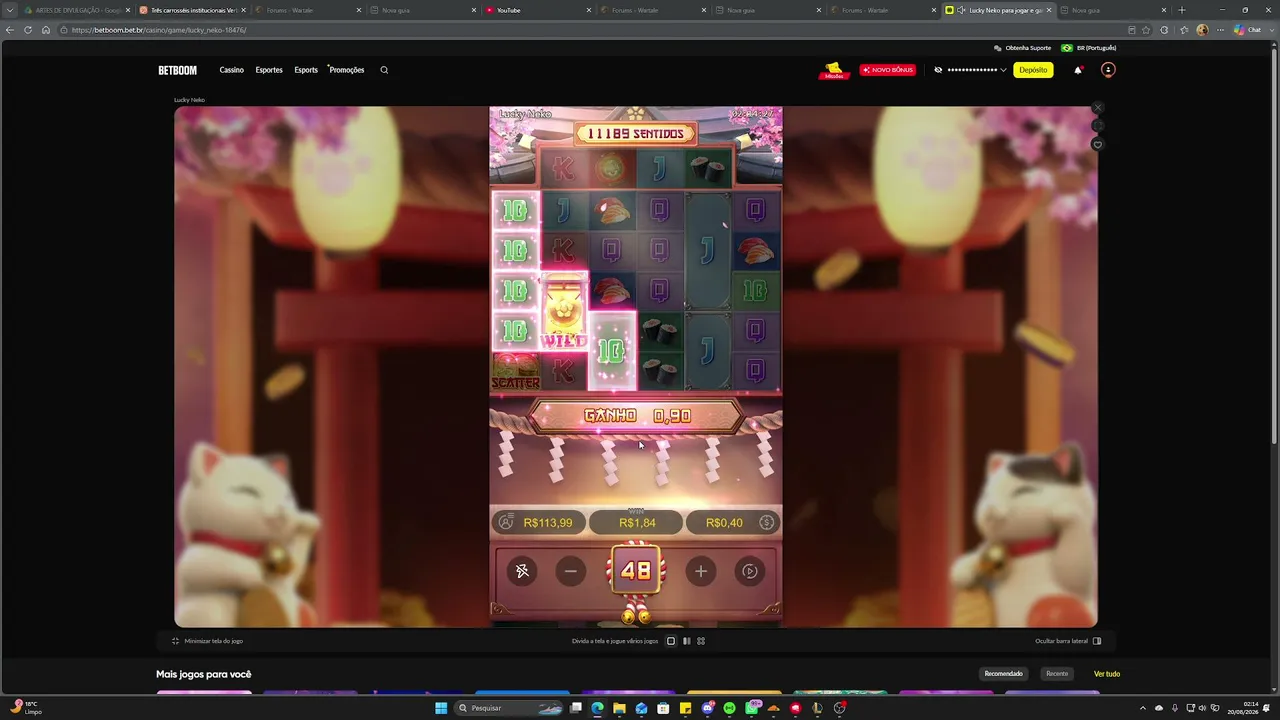The height and width of the screenshot is (720, 1280).
Task: Open the Windows Start menu
Action: click(441, 708)
